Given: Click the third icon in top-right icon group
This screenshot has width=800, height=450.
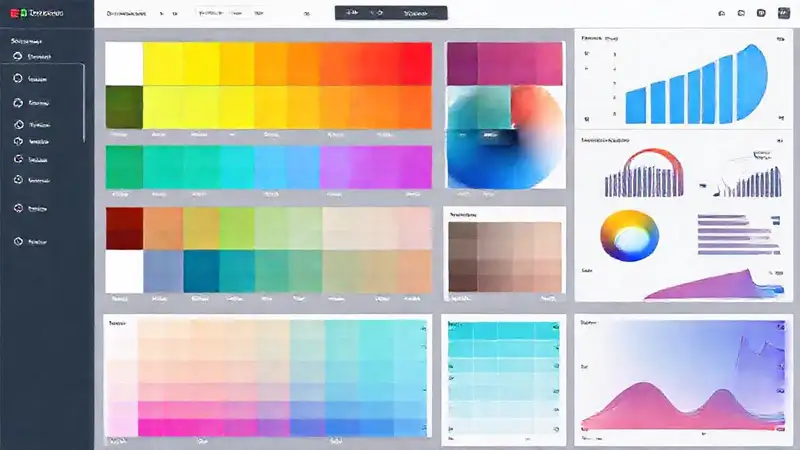Looking at the screenshot, I should (760, 14).
